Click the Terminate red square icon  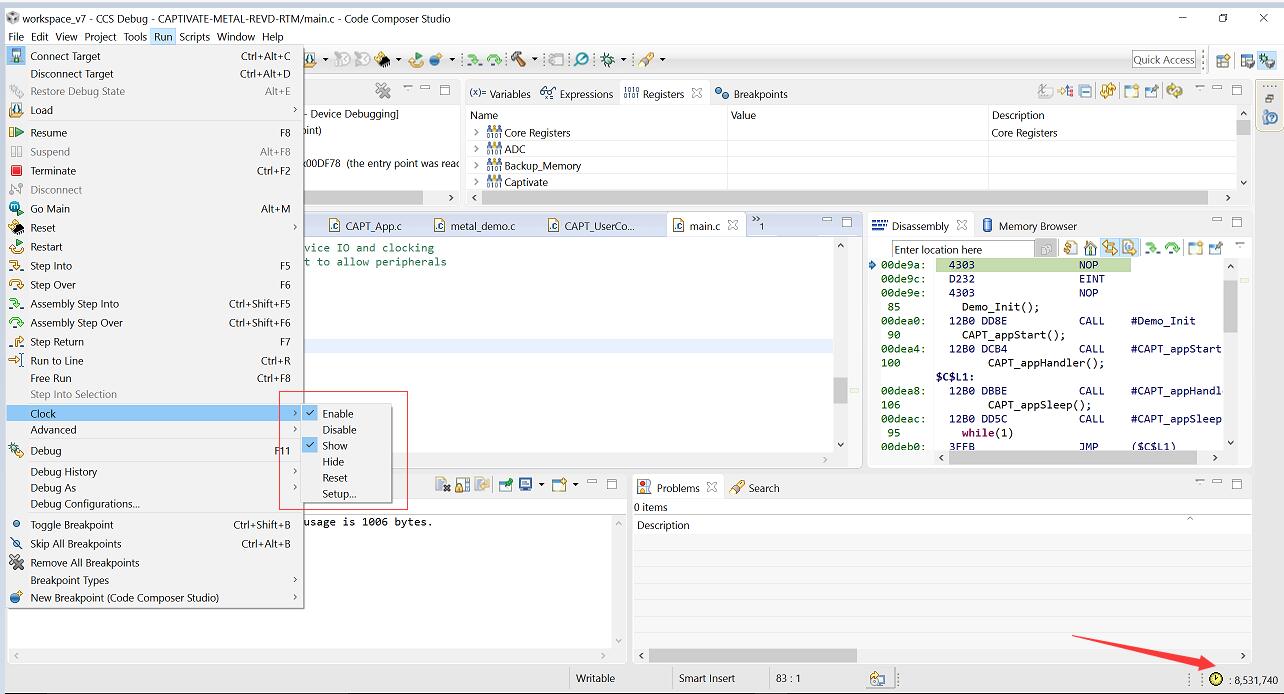(16, 171)
